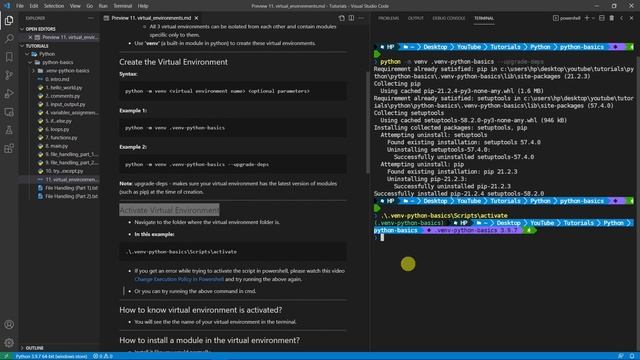Click the VS Code logo icon
This screenshot has height=360, width=640.
[7, 6]
